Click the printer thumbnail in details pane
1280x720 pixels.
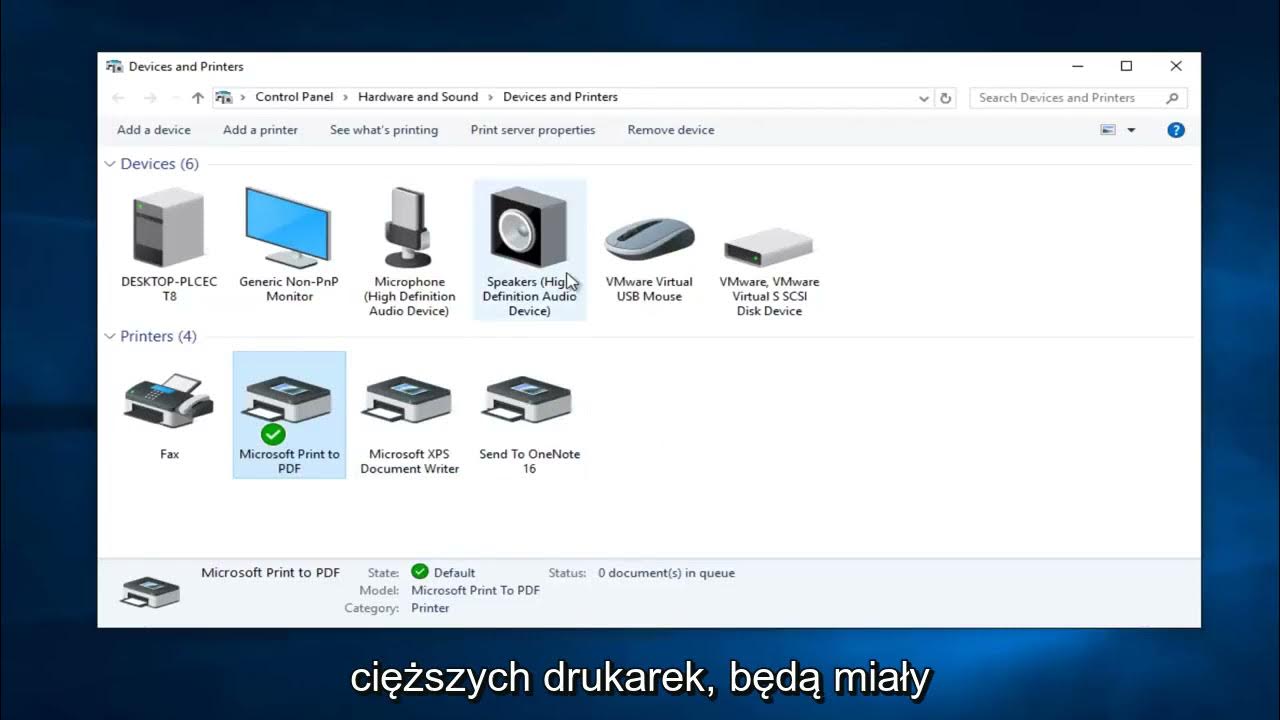[x=150, y=590]
